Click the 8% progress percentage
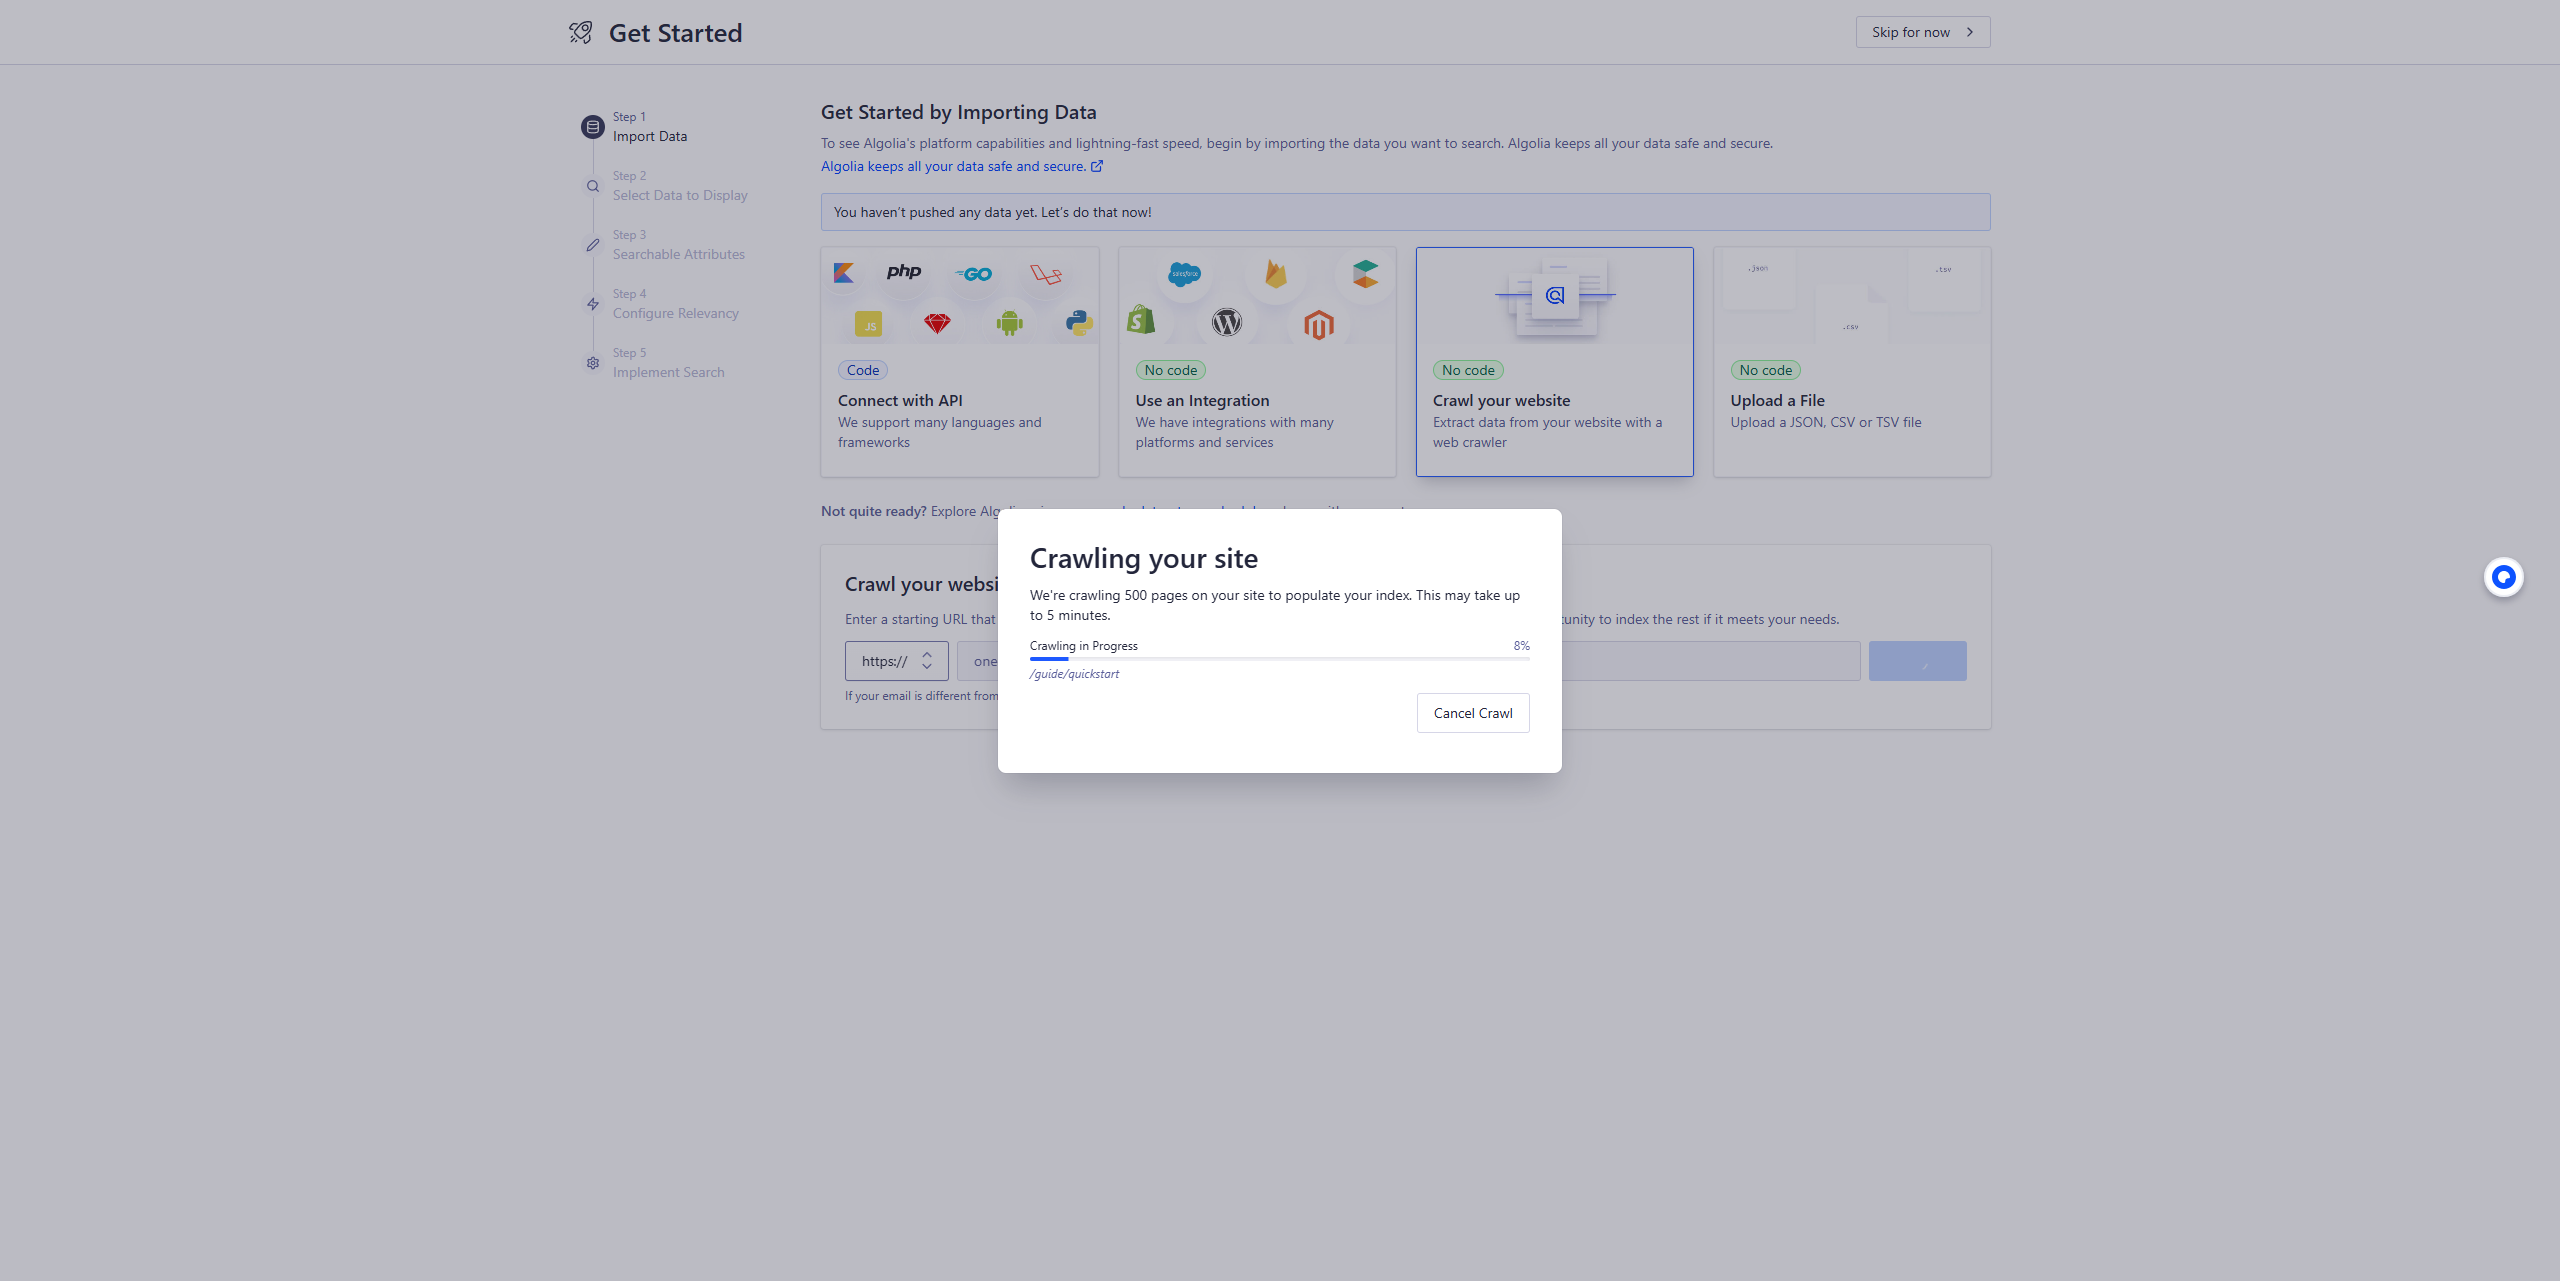The width and height of the screenshot is (2560, 1281). (x=1521, y=646)
